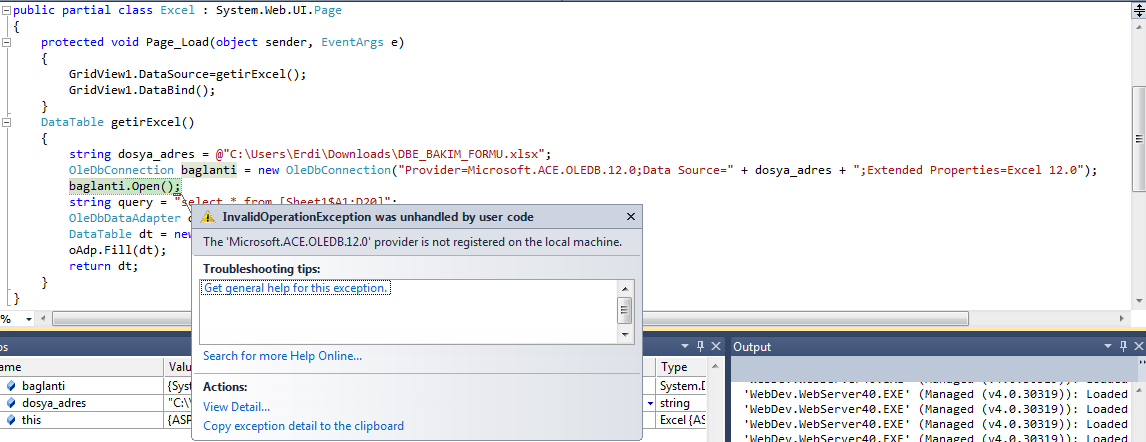Click the dosya_adres variable icon

(10, 403)
